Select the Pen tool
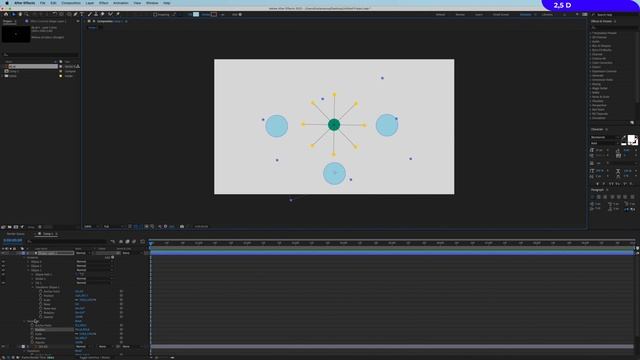Screen dimensions: 640x360 [75, 14]
